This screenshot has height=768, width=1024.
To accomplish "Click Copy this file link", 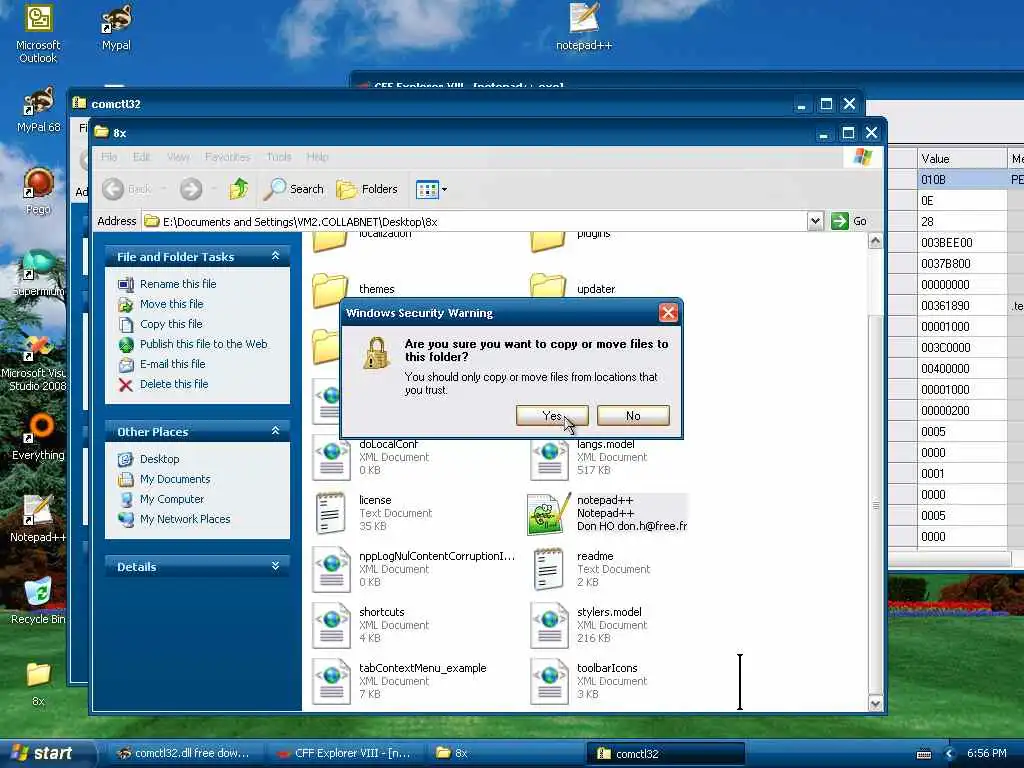I will coord(171,324).
